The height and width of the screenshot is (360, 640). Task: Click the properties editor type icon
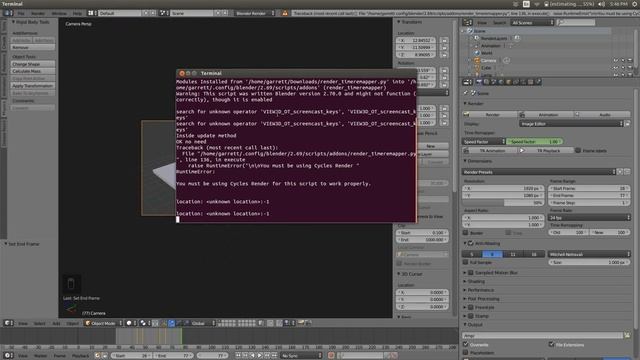(x=468, y=82)
